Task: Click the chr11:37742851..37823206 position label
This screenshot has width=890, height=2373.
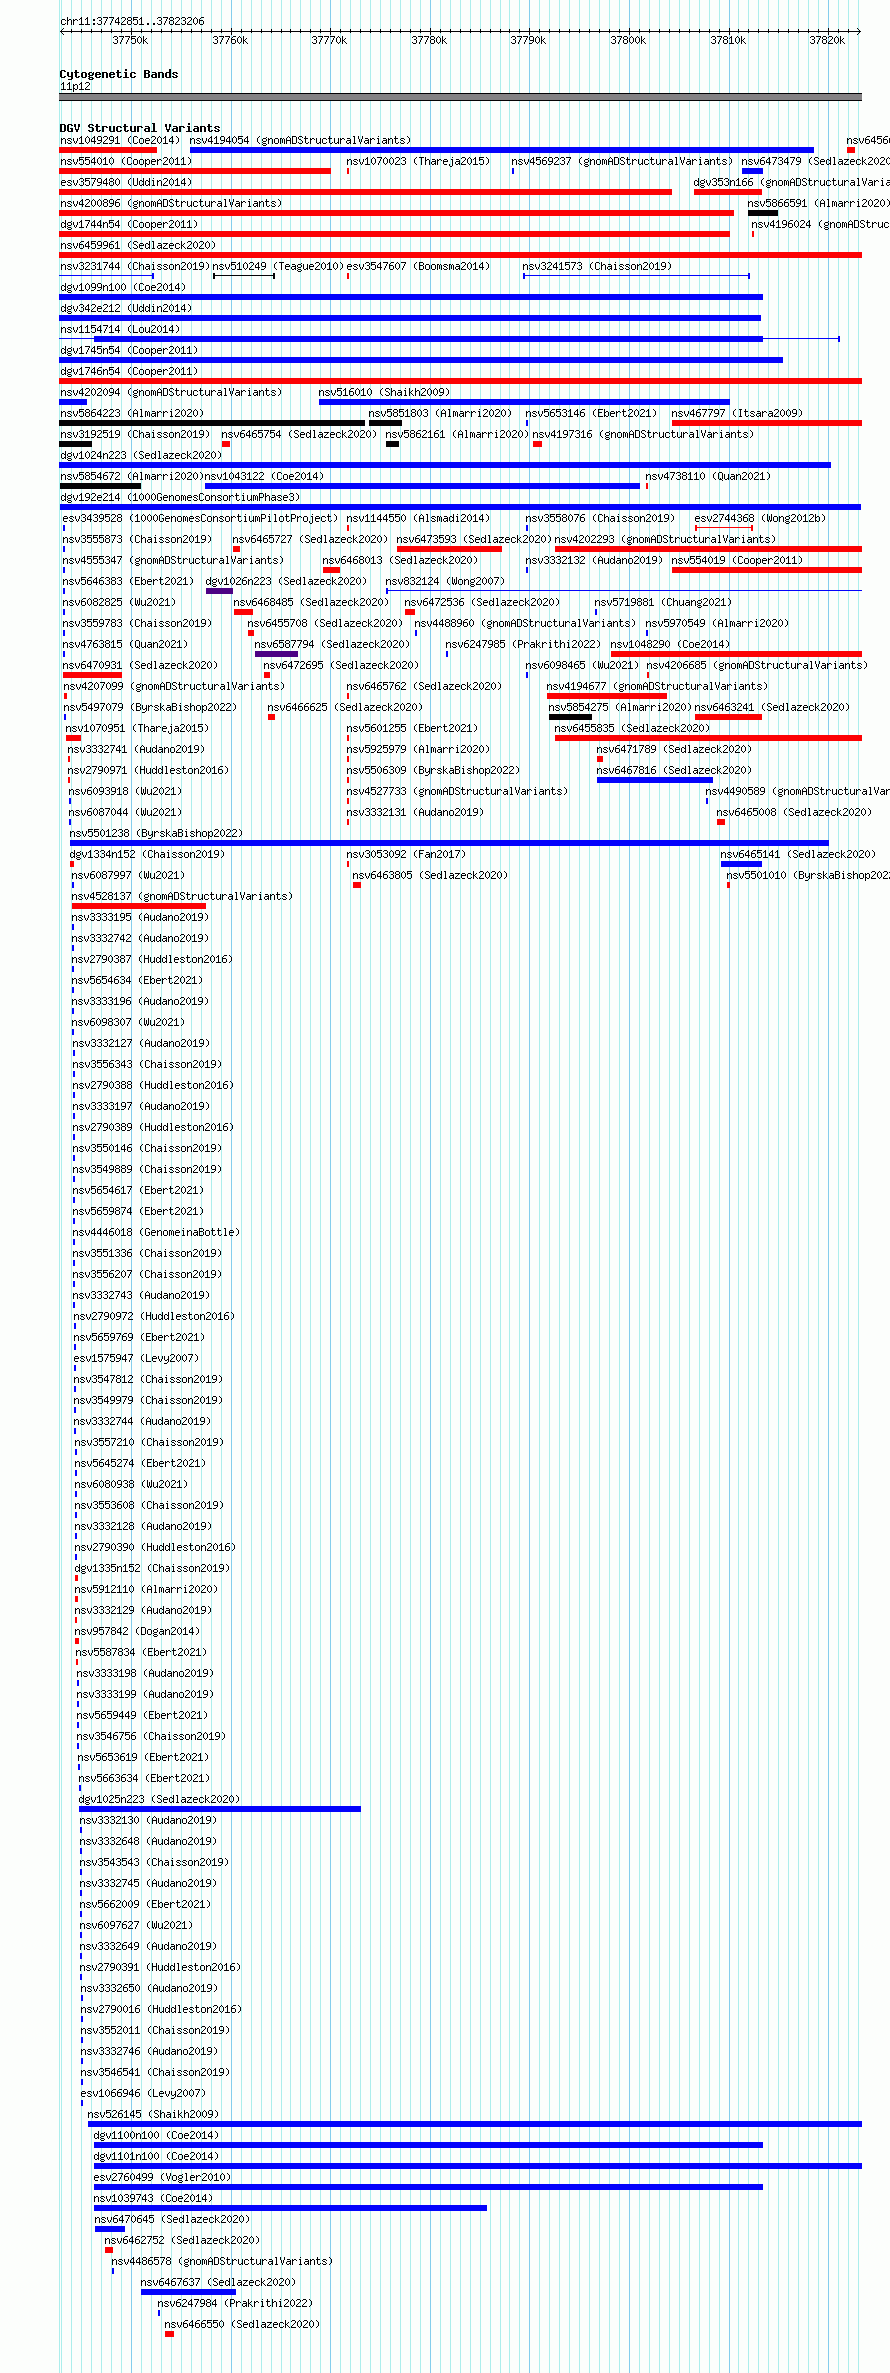Action: [x=132, y=21]
